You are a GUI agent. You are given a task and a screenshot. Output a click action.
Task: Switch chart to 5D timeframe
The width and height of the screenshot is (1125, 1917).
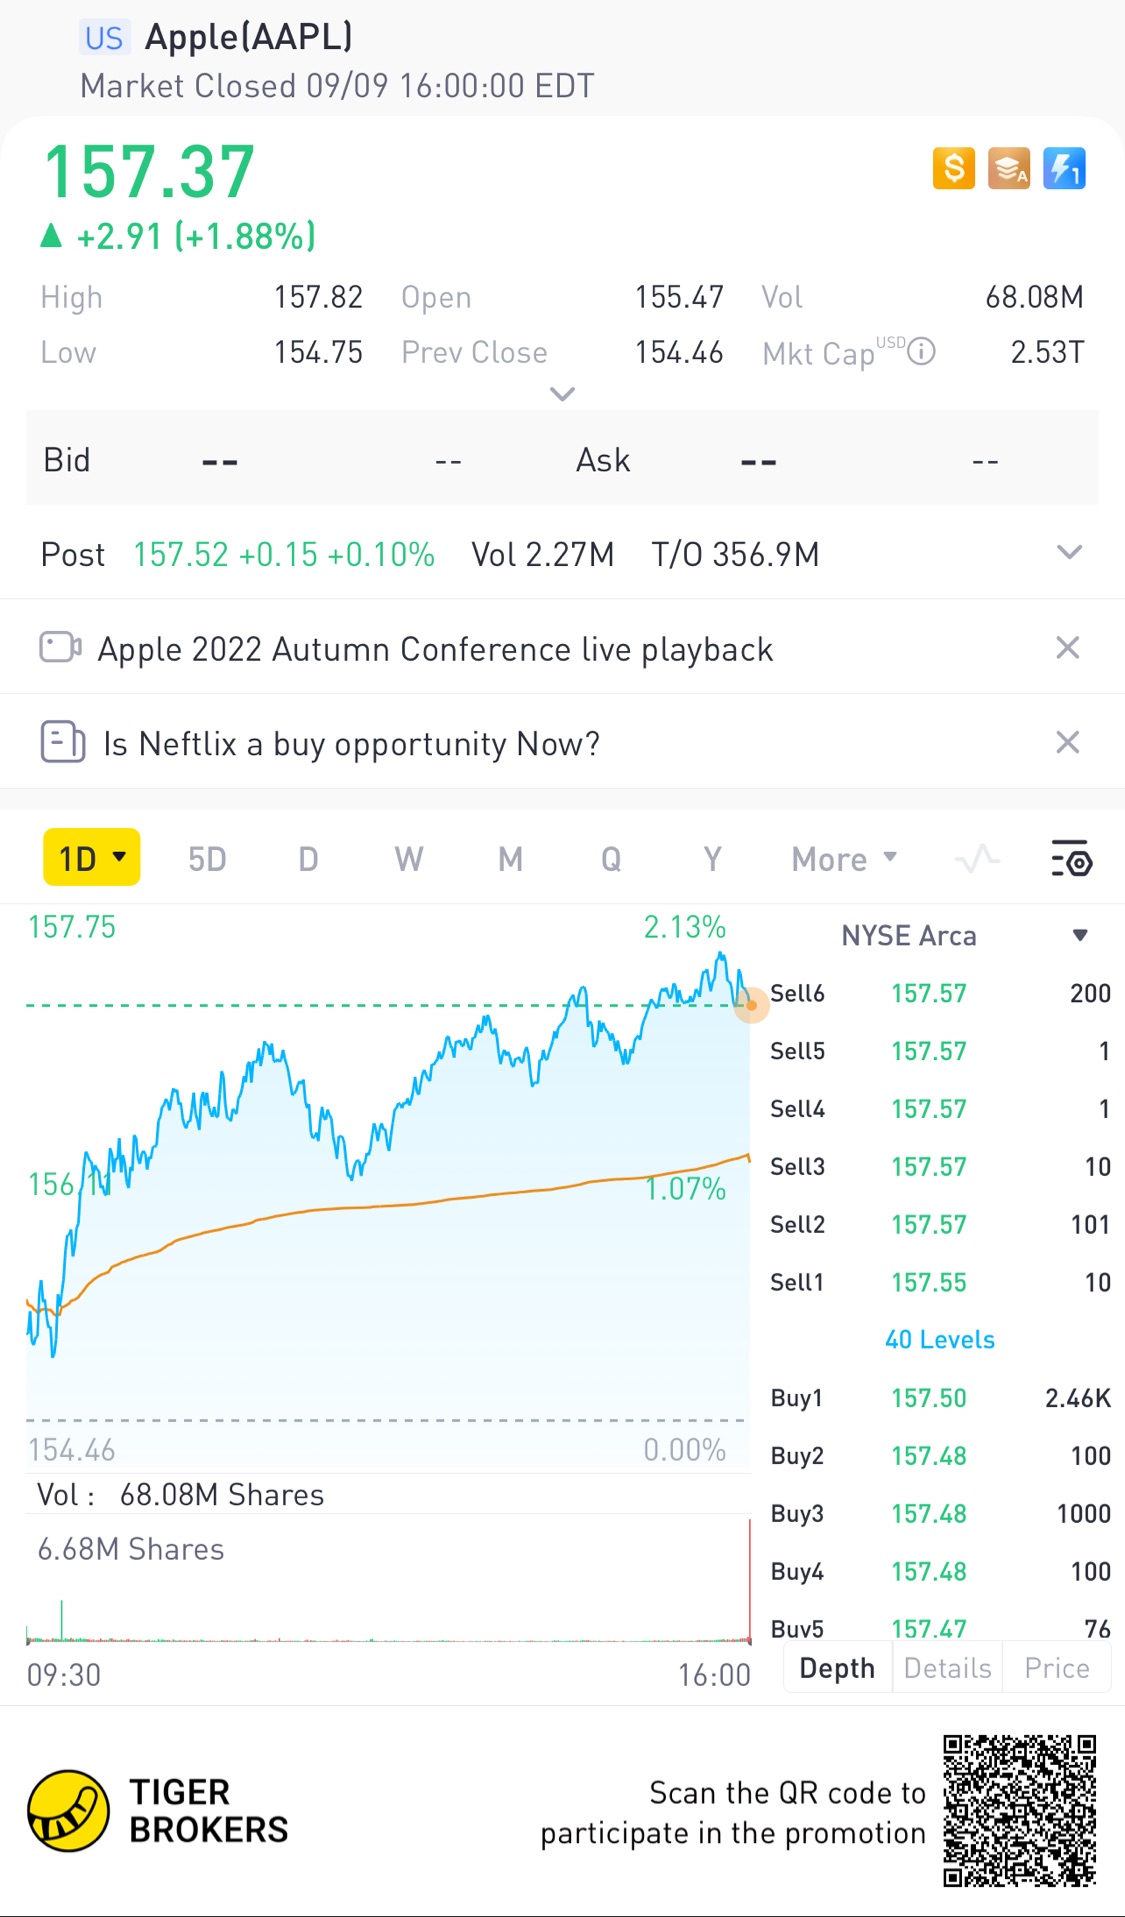[207, 859]
